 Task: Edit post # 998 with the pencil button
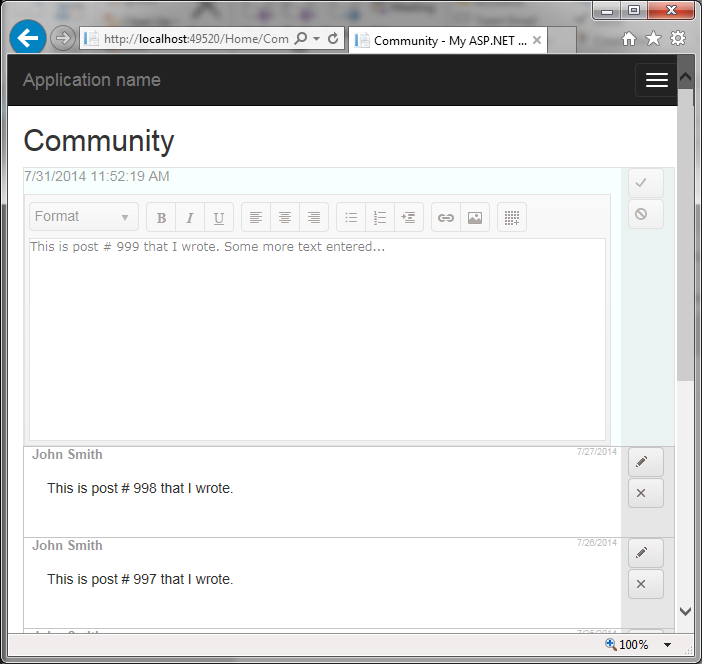646,462
